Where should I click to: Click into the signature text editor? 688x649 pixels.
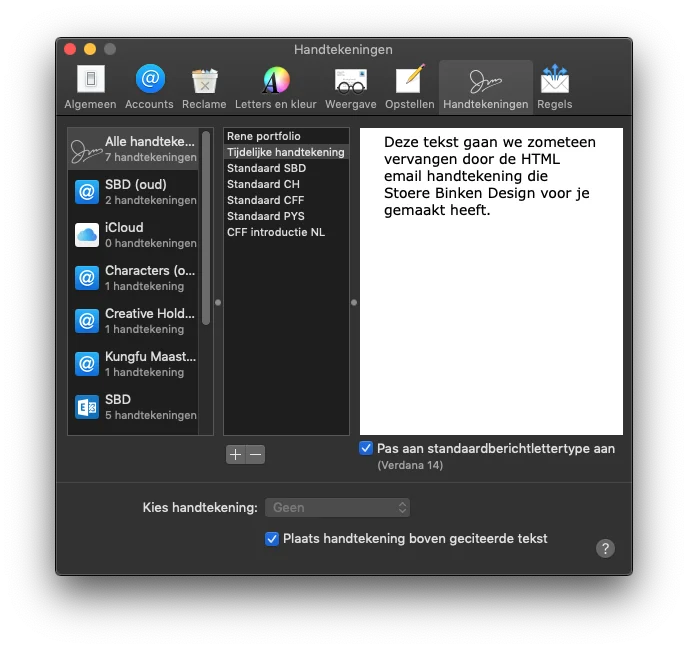coord(491,281)
